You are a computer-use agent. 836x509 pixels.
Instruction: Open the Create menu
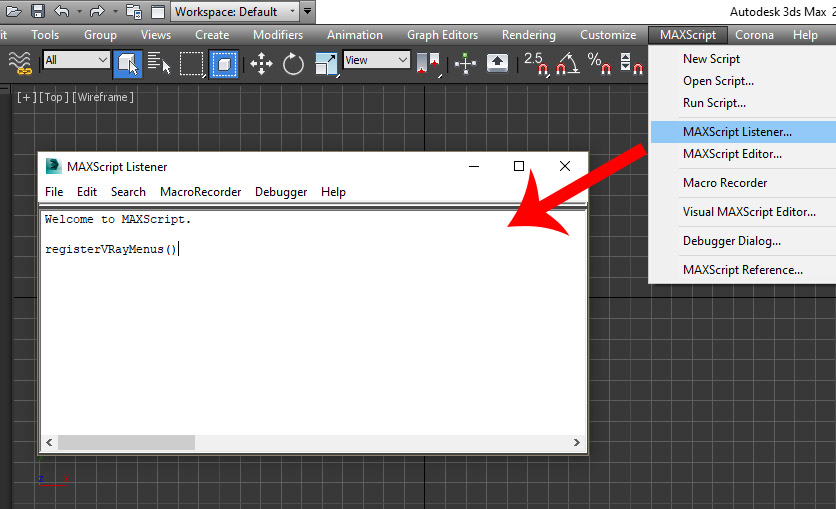pos(212,35)
